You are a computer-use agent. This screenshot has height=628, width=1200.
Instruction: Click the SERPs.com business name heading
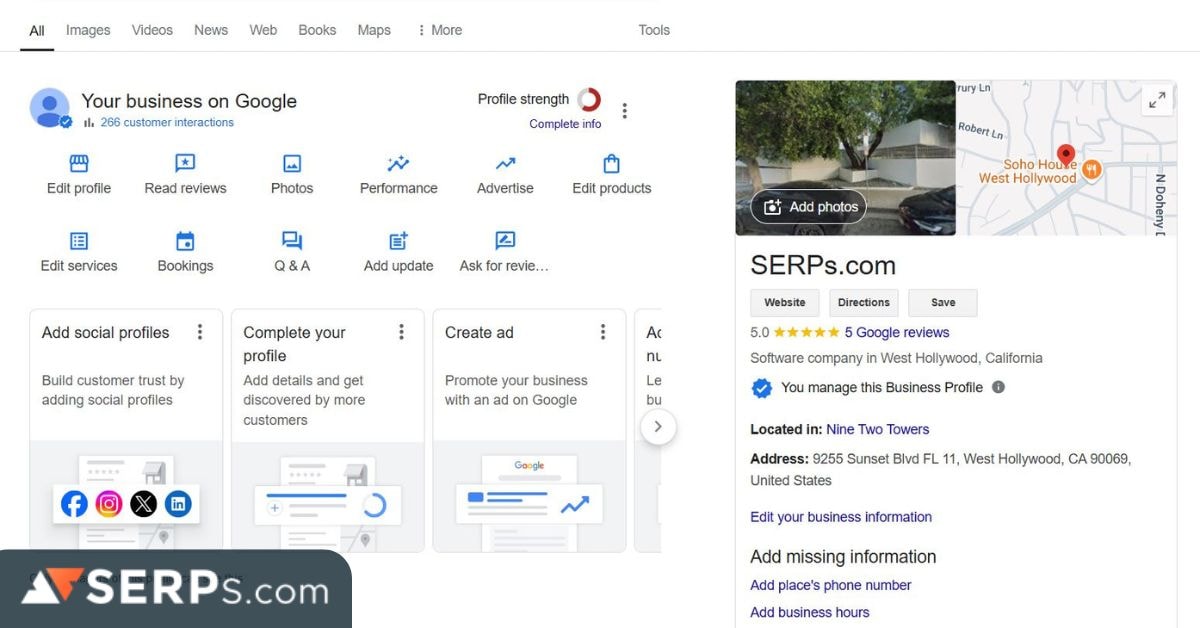coord(823,265)
